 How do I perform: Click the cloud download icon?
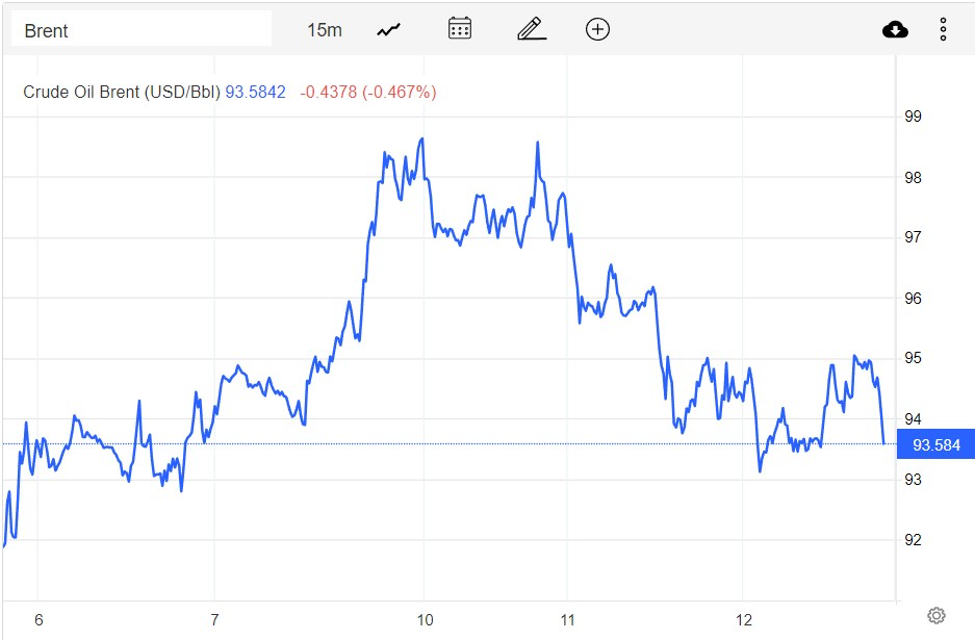pyautogui.click(x=895, y=30)
